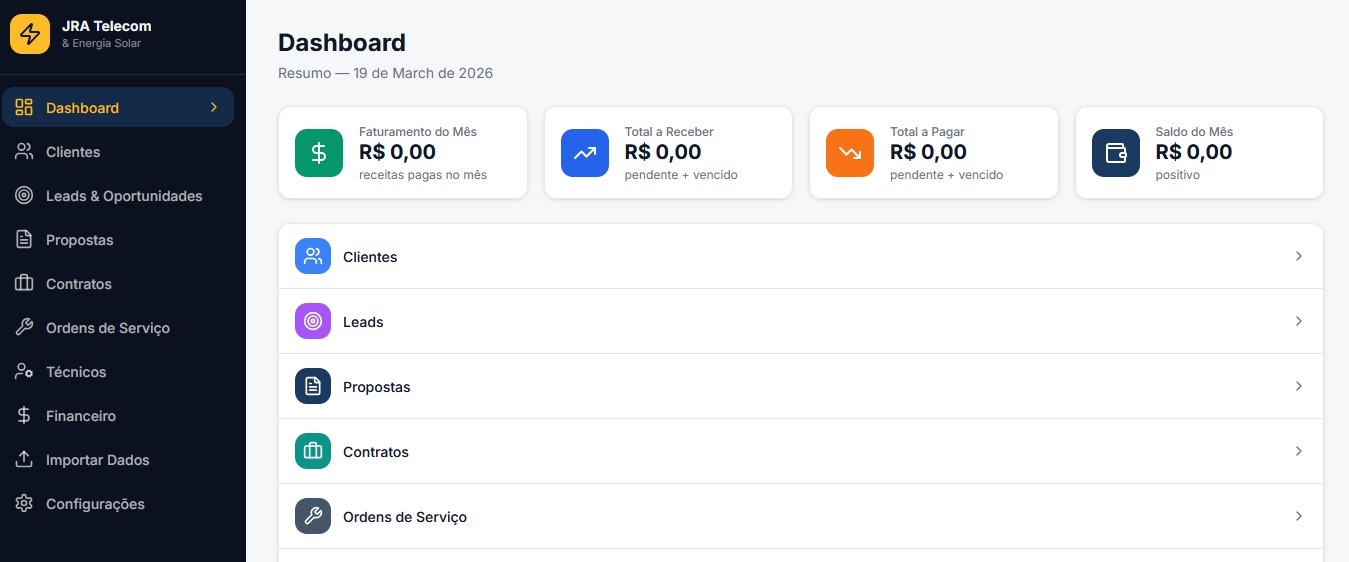Select the Total a Pagar summary card

click(934, 153)
